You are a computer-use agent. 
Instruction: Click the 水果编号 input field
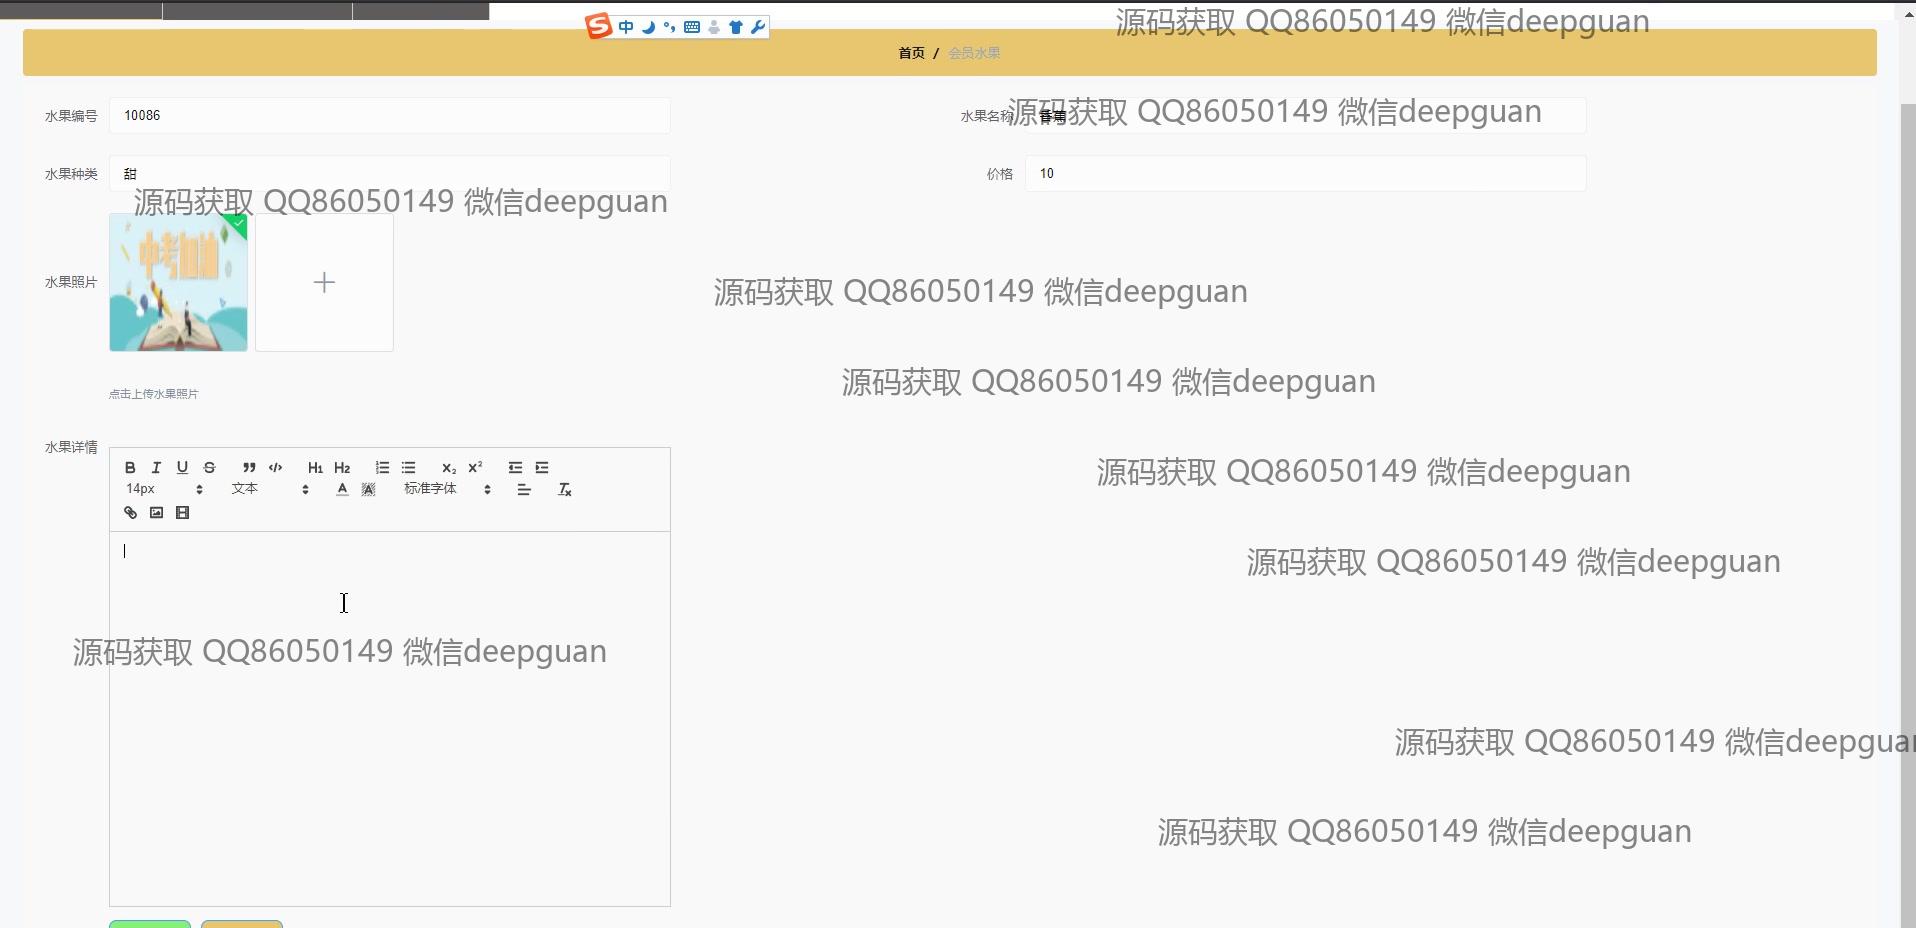[389, 116]
